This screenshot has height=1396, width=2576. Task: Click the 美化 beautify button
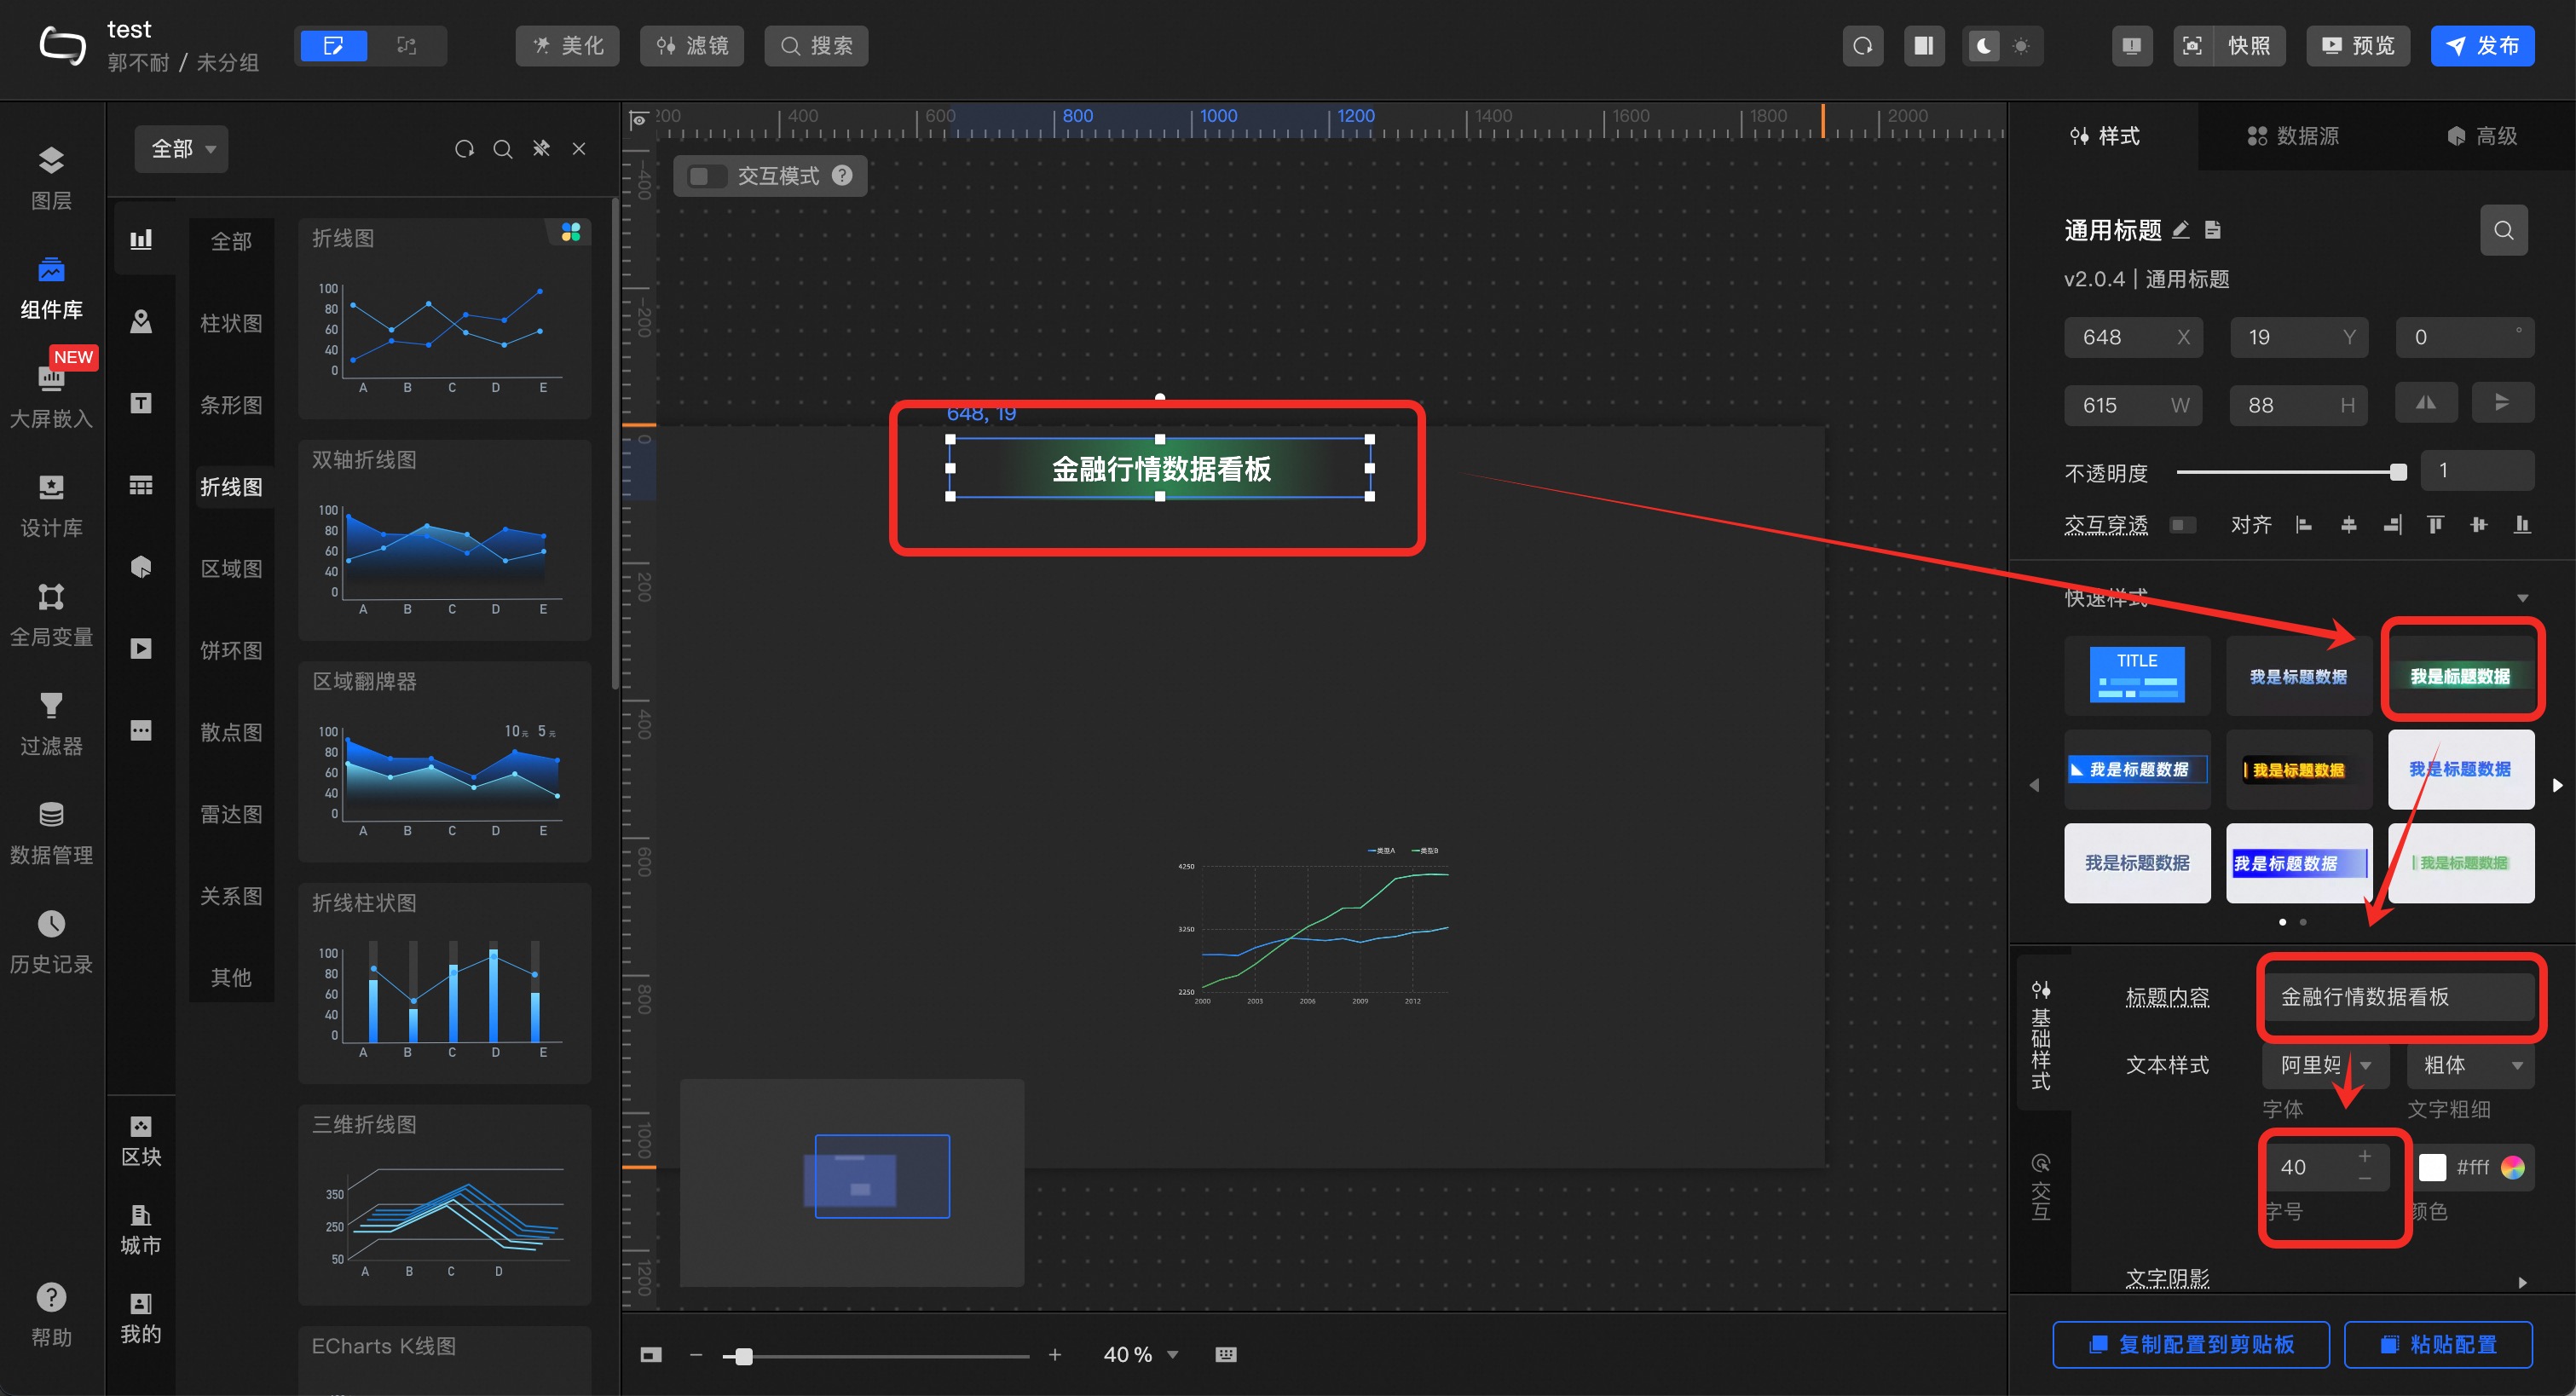567,46
